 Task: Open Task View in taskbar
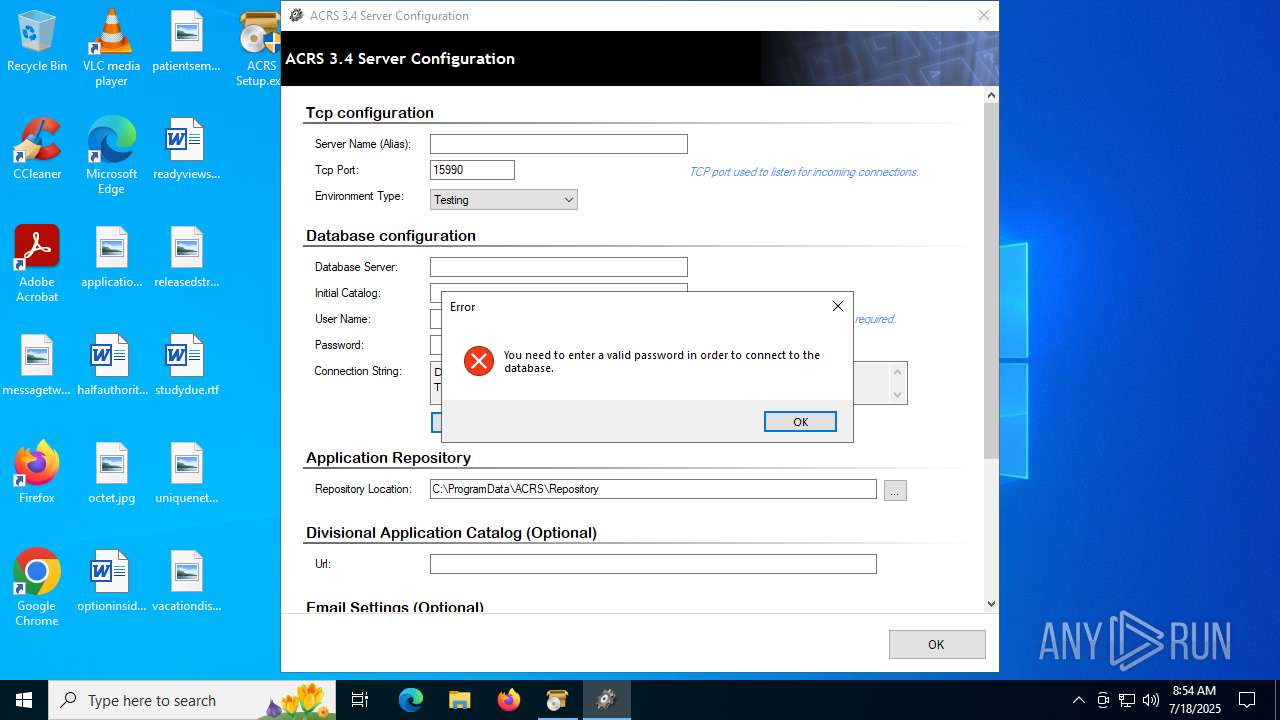point(360,700)
